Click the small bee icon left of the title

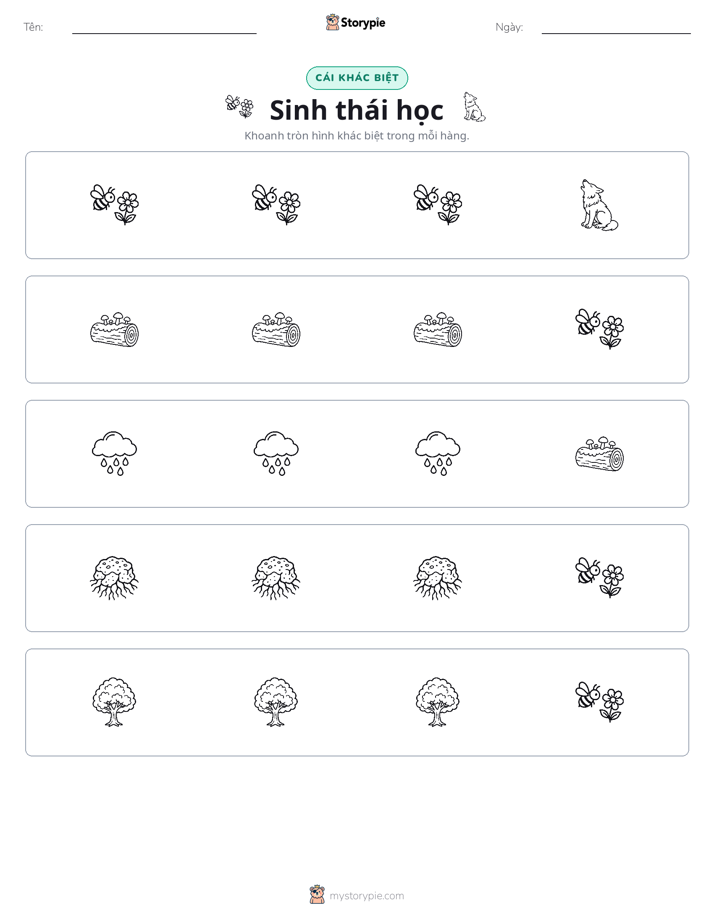(x=239, y=107)
